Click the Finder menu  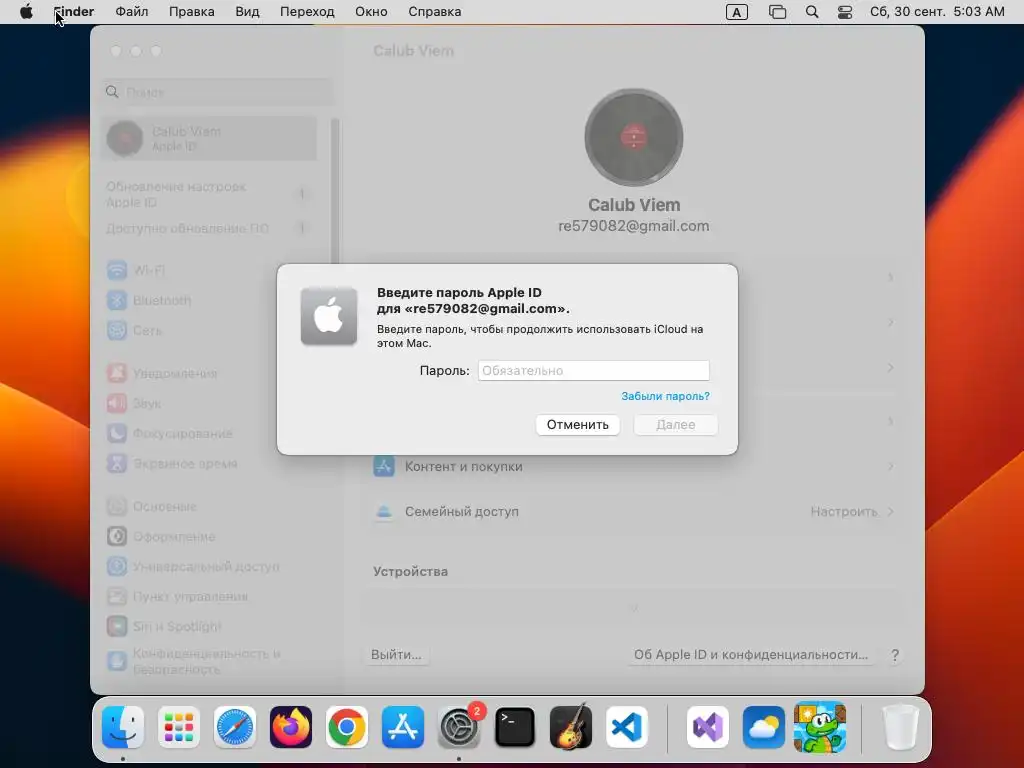[73, 12]
